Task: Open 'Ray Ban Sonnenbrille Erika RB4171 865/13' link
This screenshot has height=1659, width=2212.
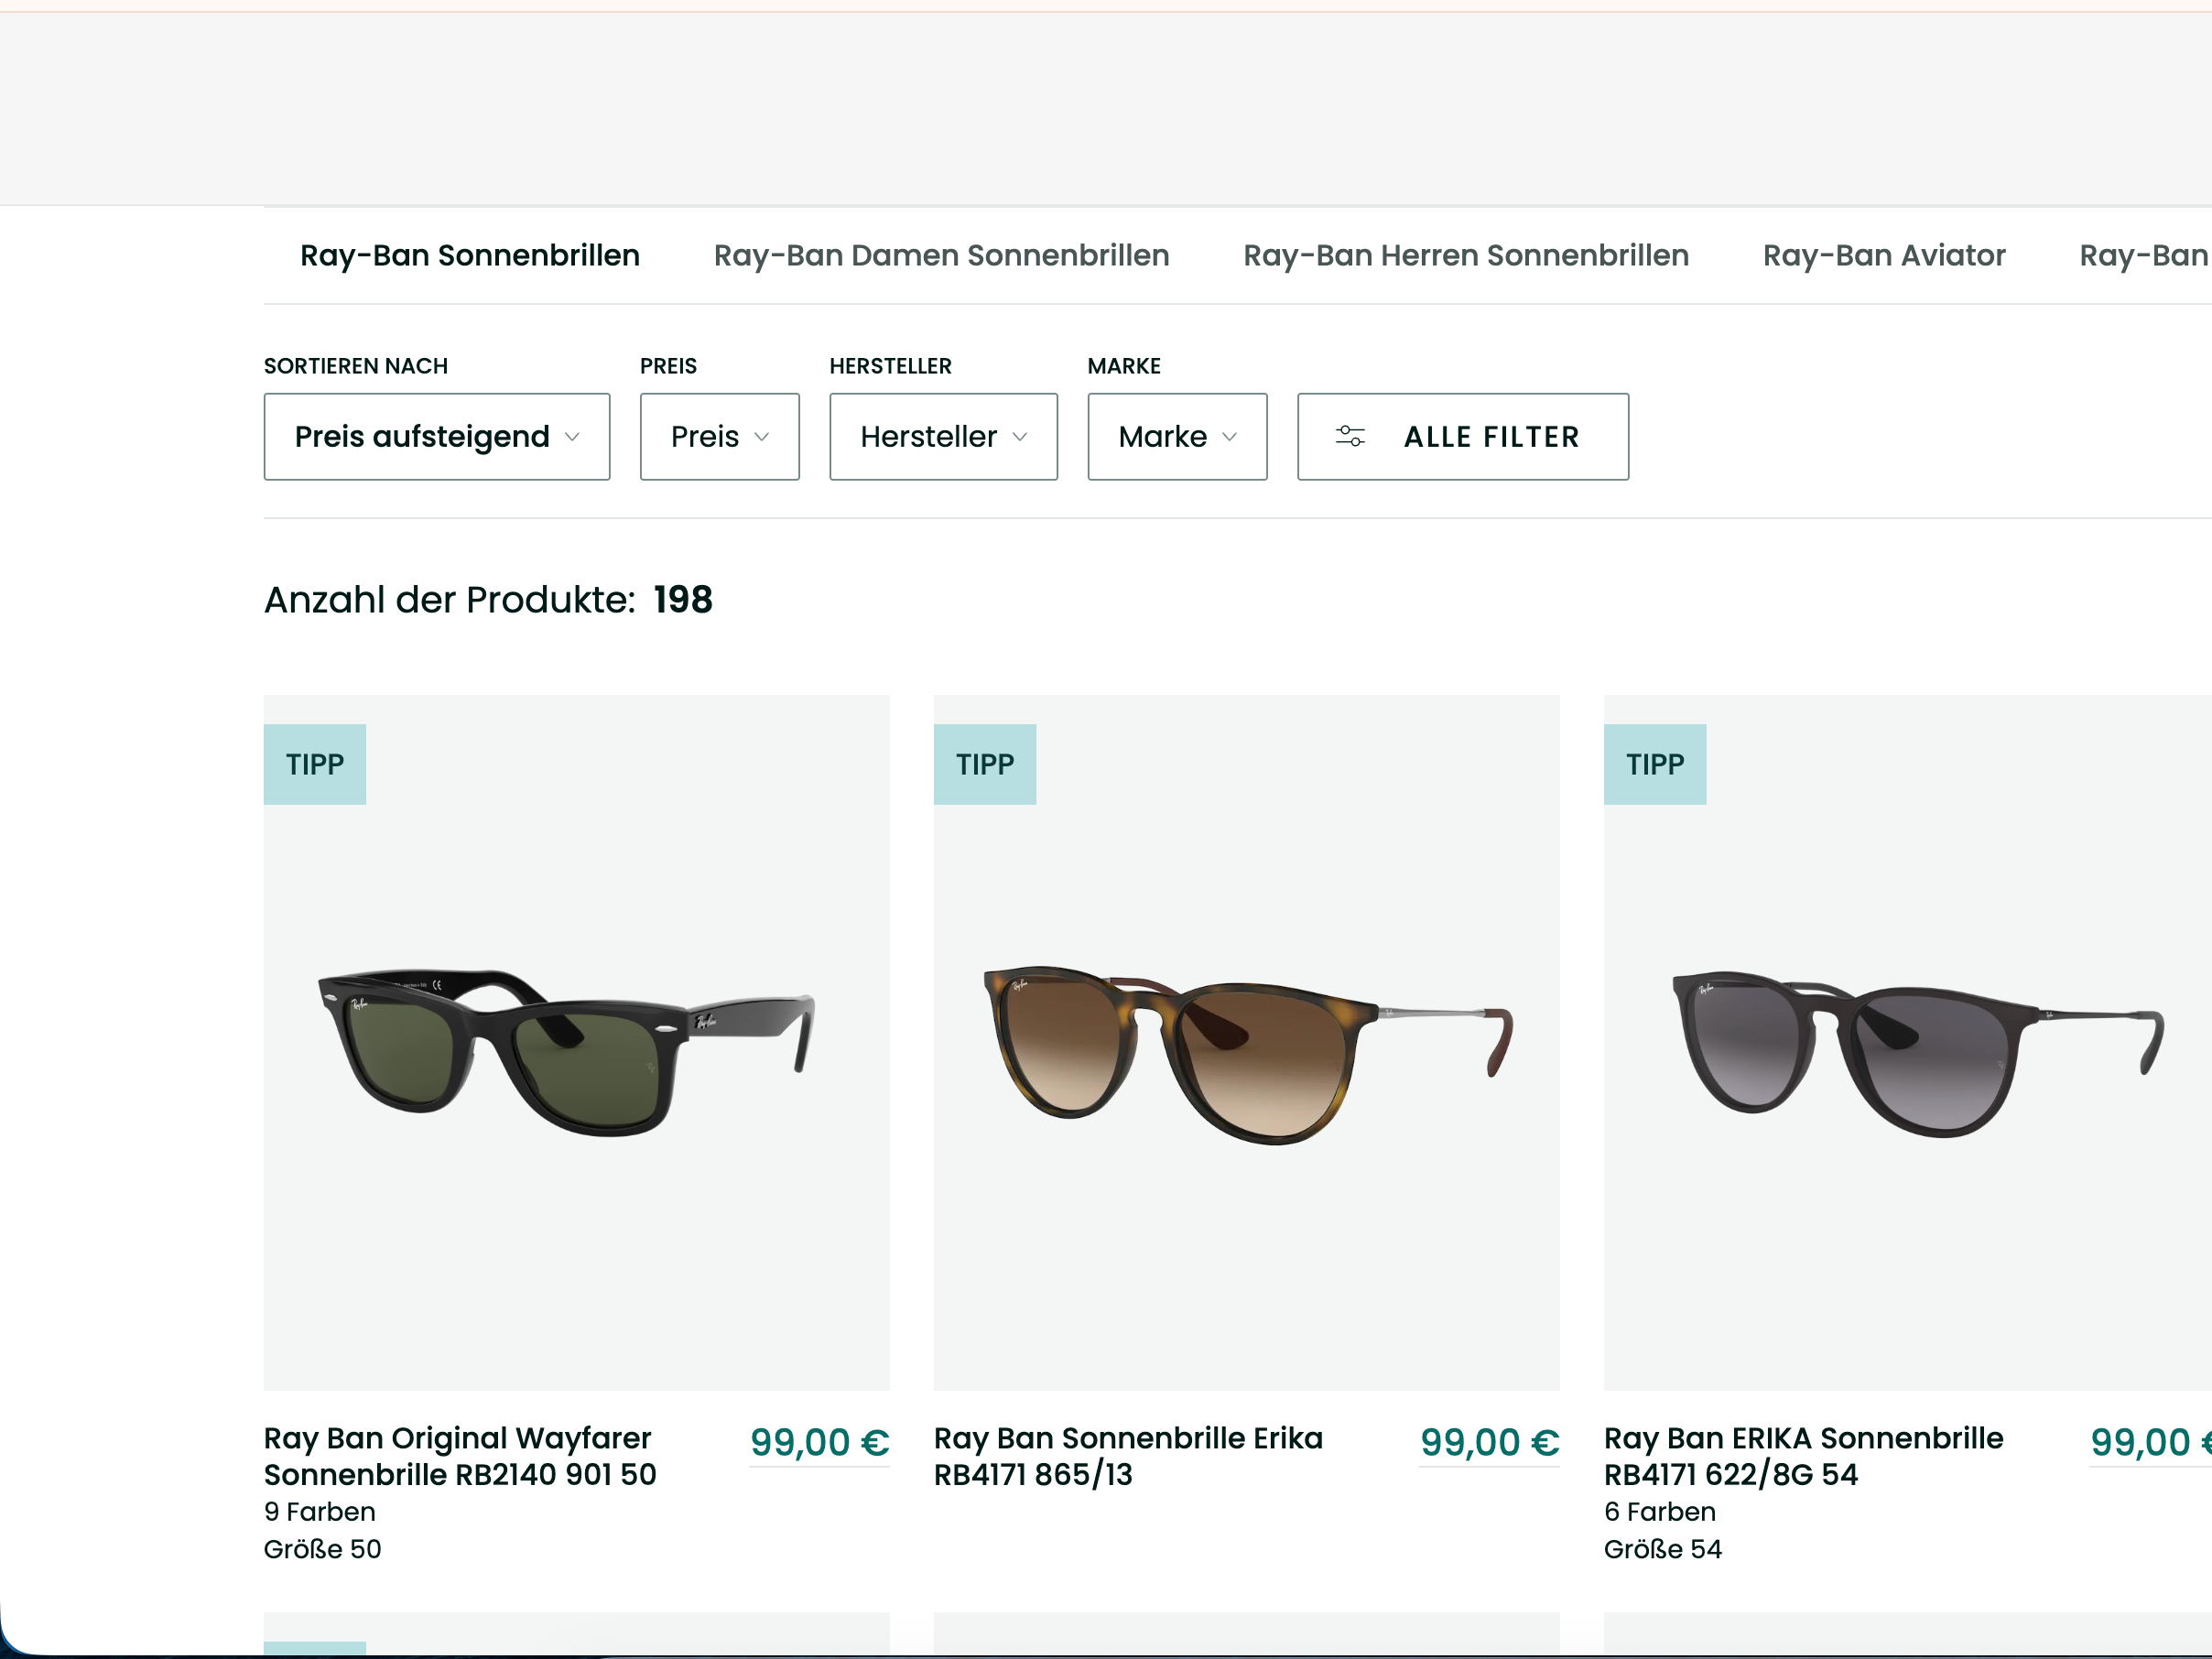Action: click(1128, 1456)
